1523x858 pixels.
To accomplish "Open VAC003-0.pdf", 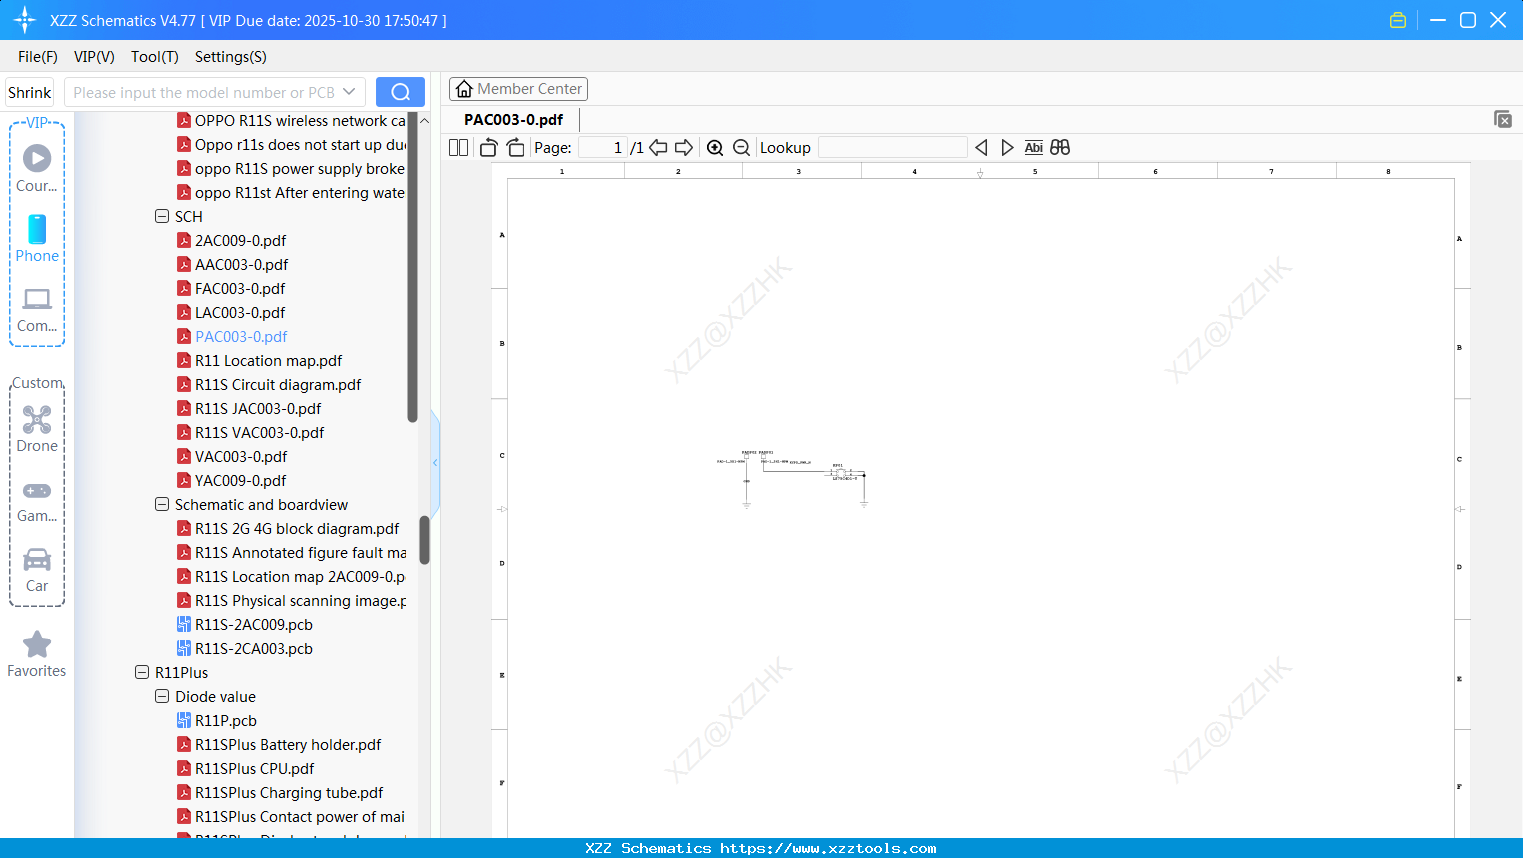I will (241, 456).
